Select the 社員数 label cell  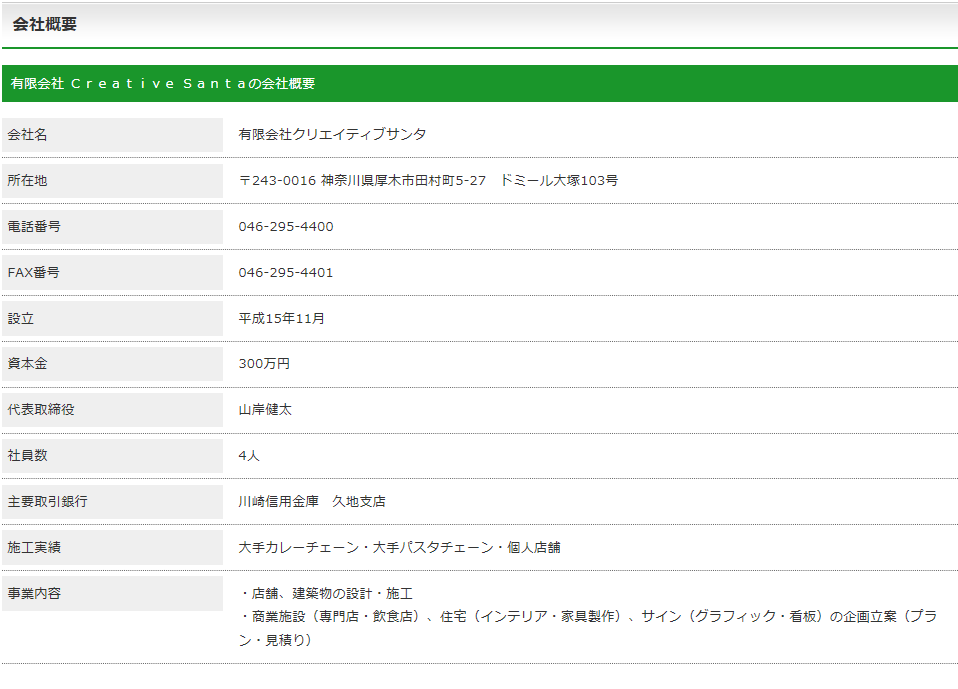112,456
